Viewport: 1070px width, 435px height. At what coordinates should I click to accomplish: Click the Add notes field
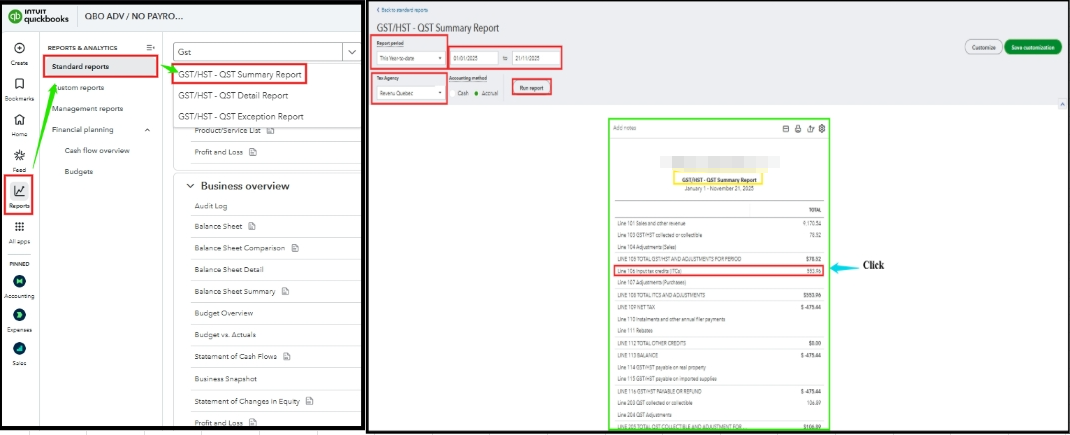pyautogui.click(x=624, y=128)
